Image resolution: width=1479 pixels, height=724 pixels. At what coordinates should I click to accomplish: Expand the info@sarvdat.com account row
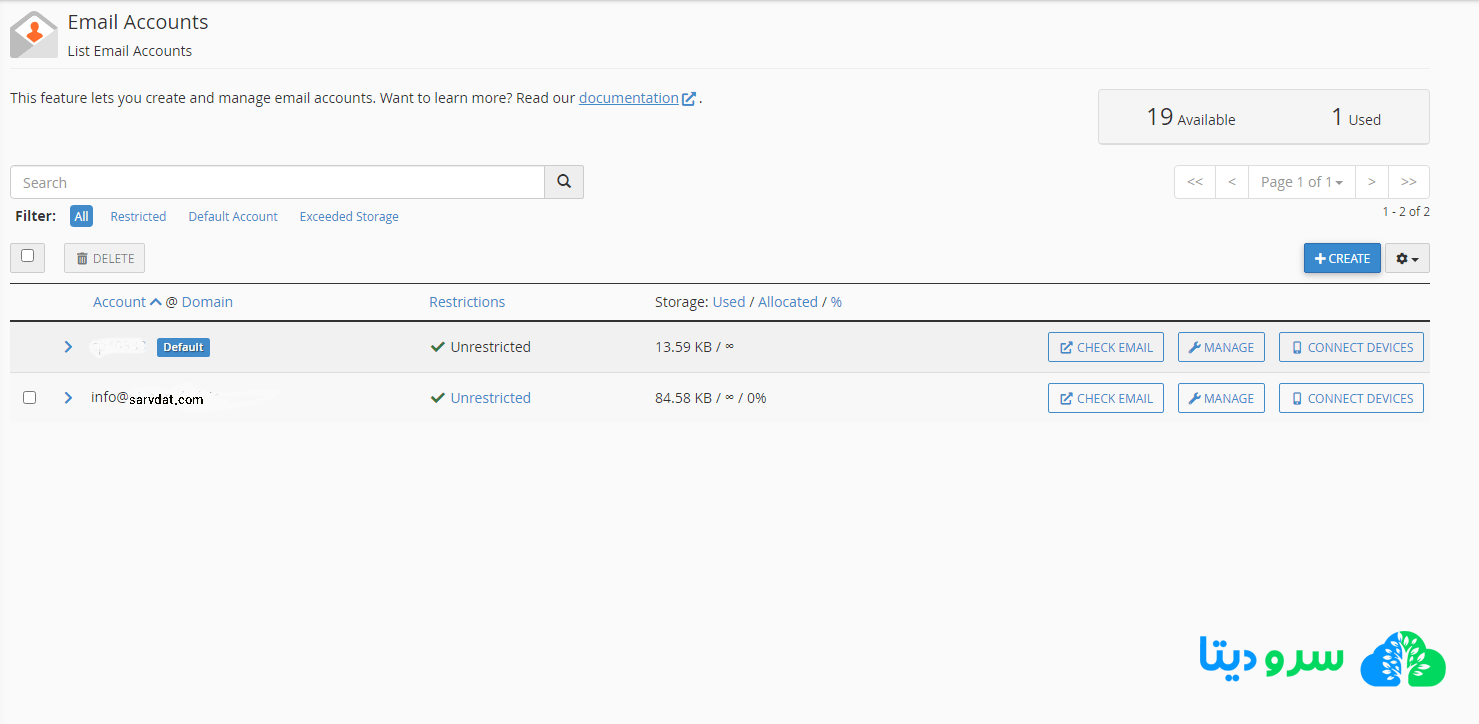(68, 398)
